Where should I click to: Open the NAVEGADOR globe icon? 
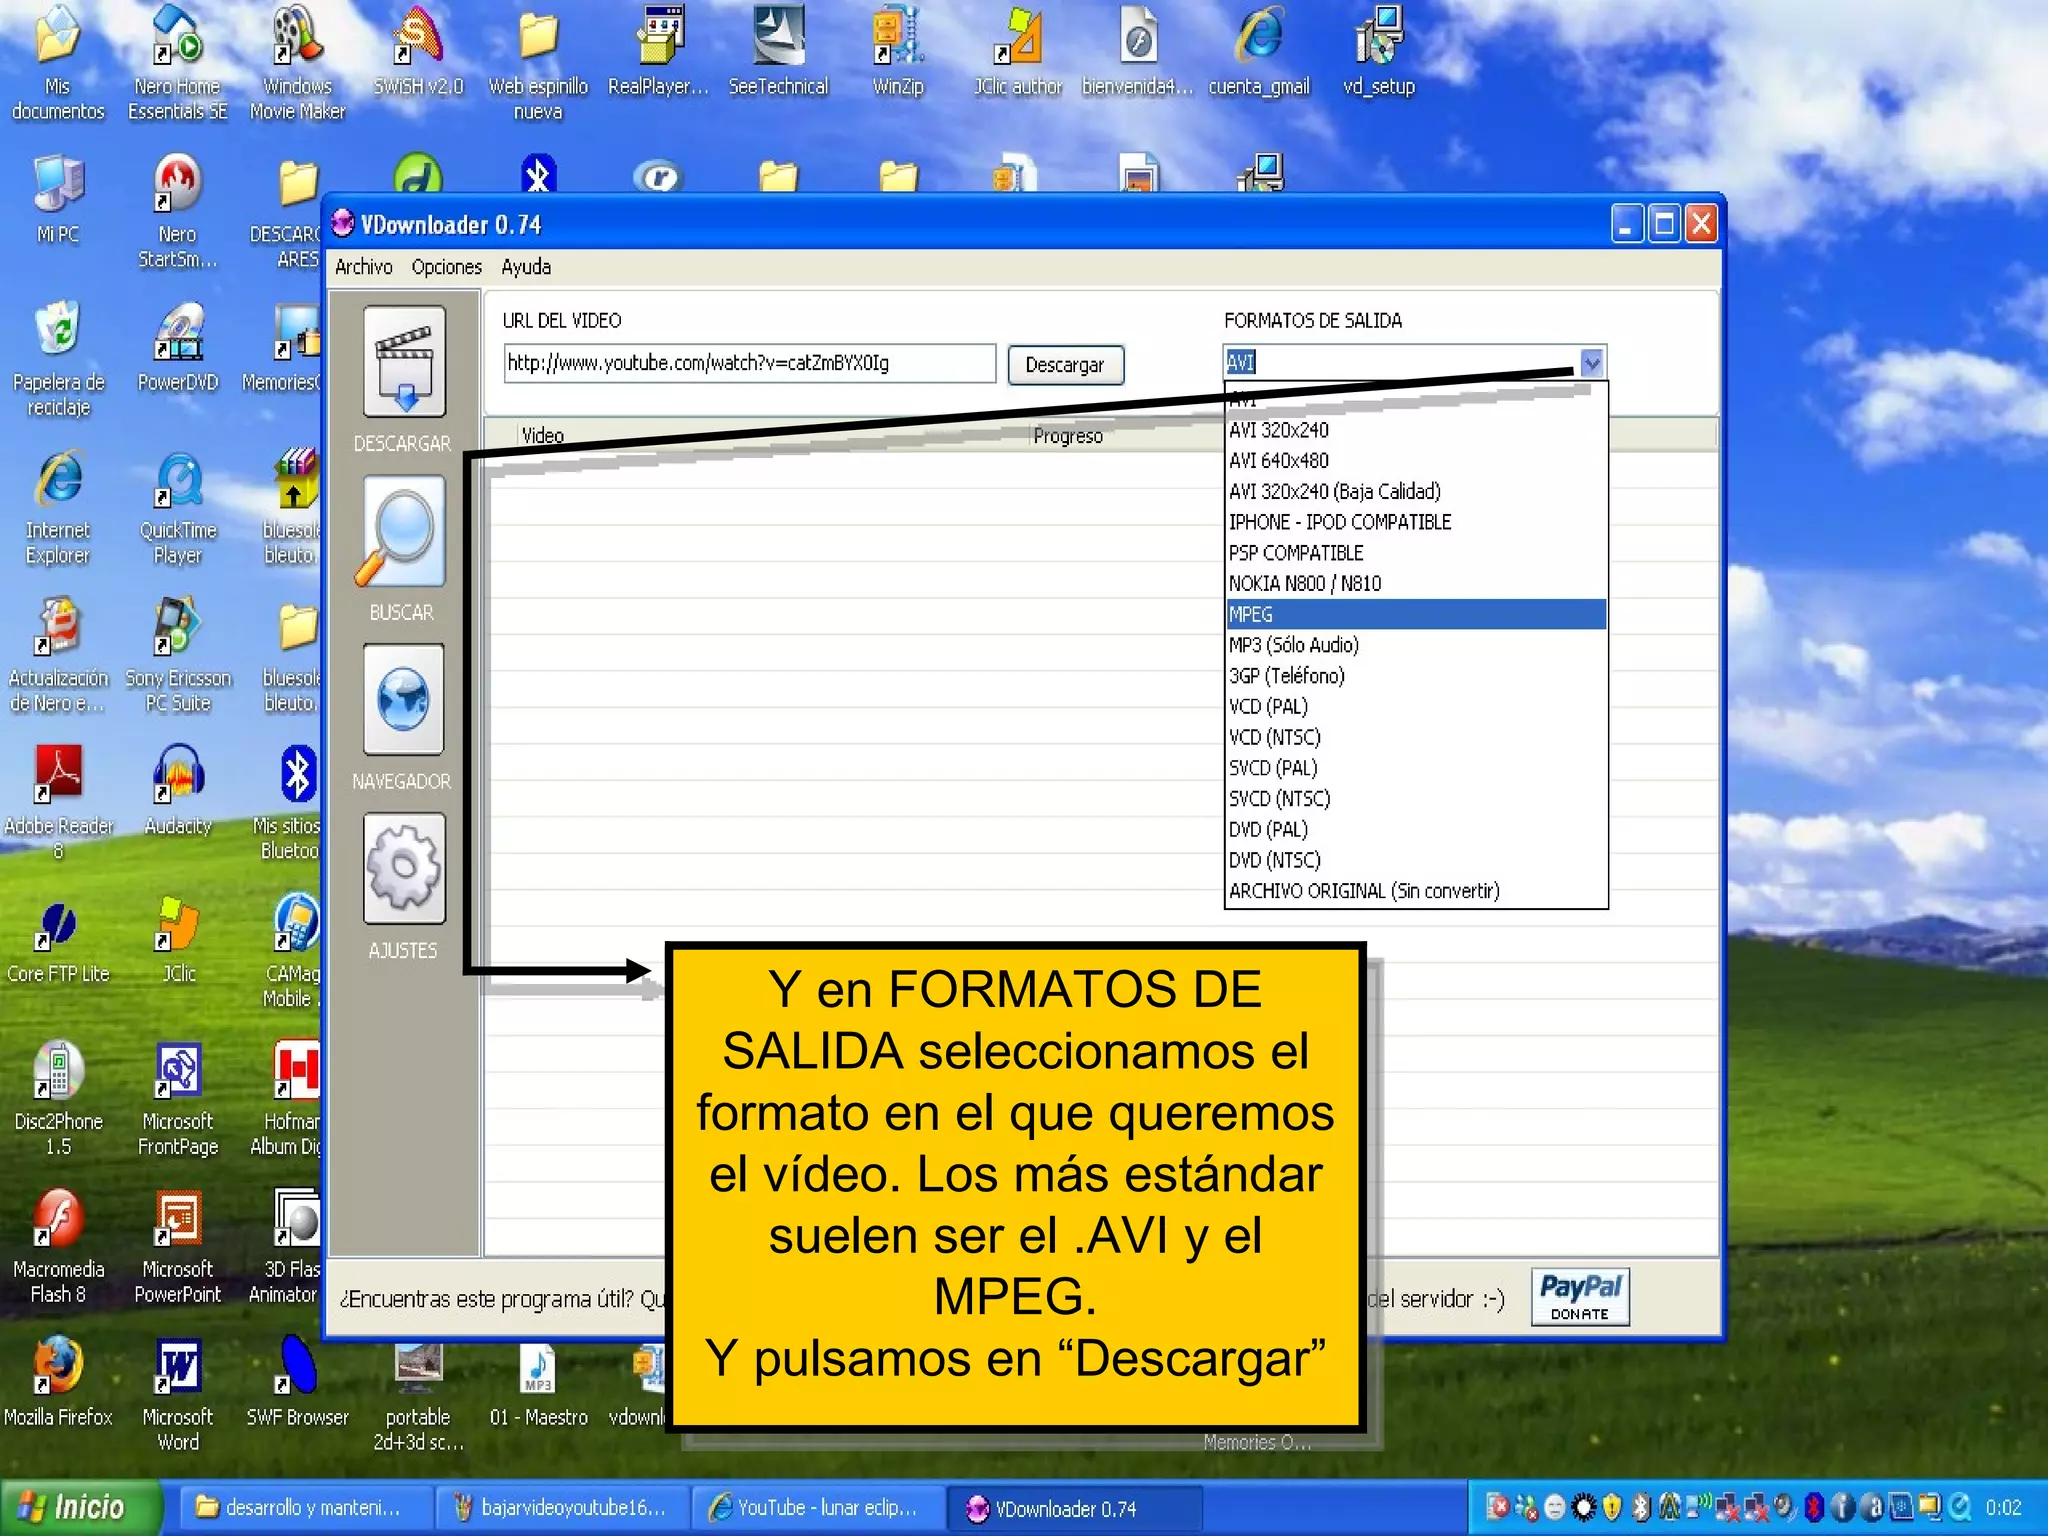pos(404,699)
